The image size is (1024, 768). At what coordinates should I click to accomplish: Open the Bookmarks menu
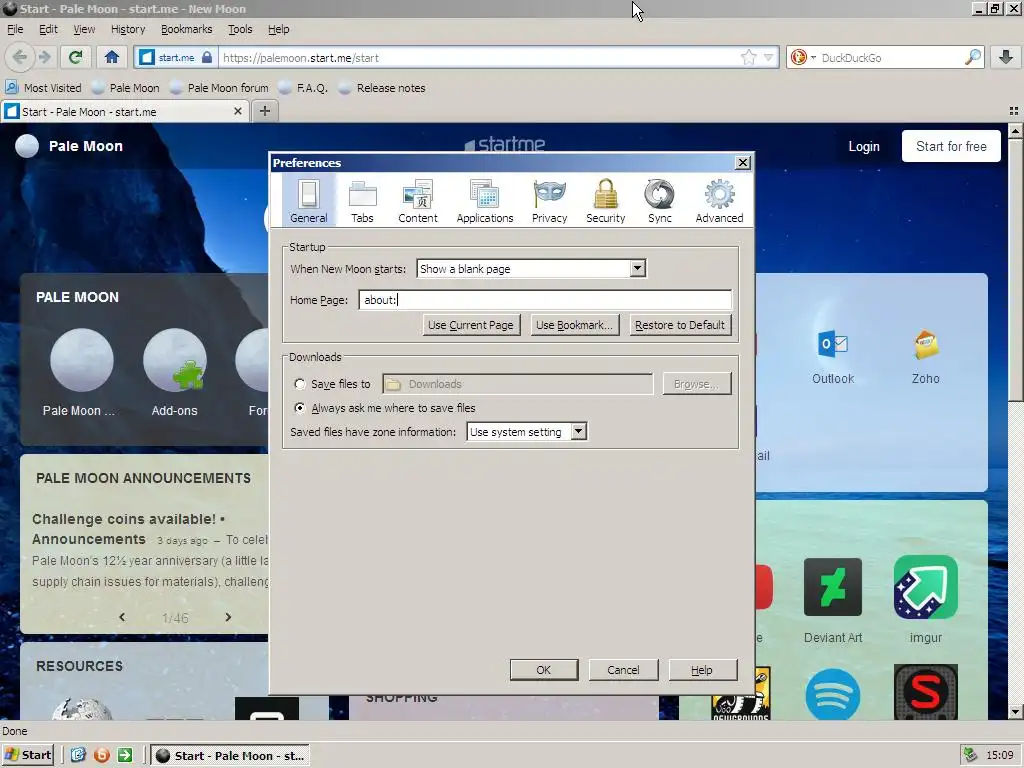coord(187,29)
